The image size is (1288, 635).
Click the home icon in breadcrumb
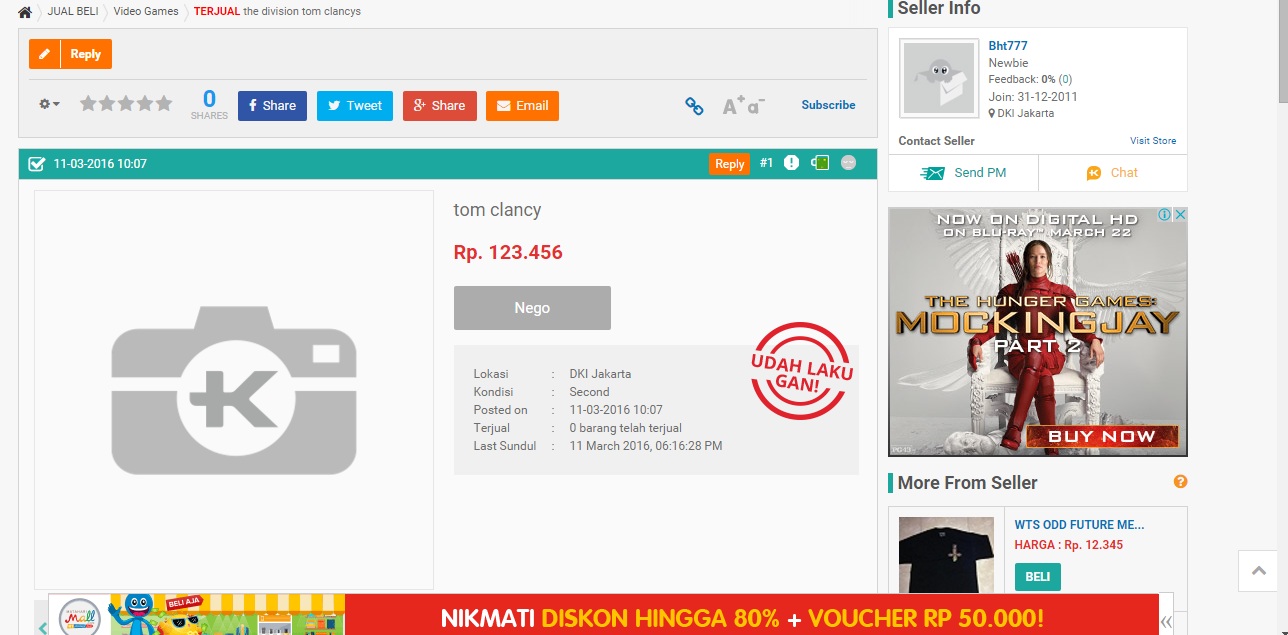(x=25, y=12)
